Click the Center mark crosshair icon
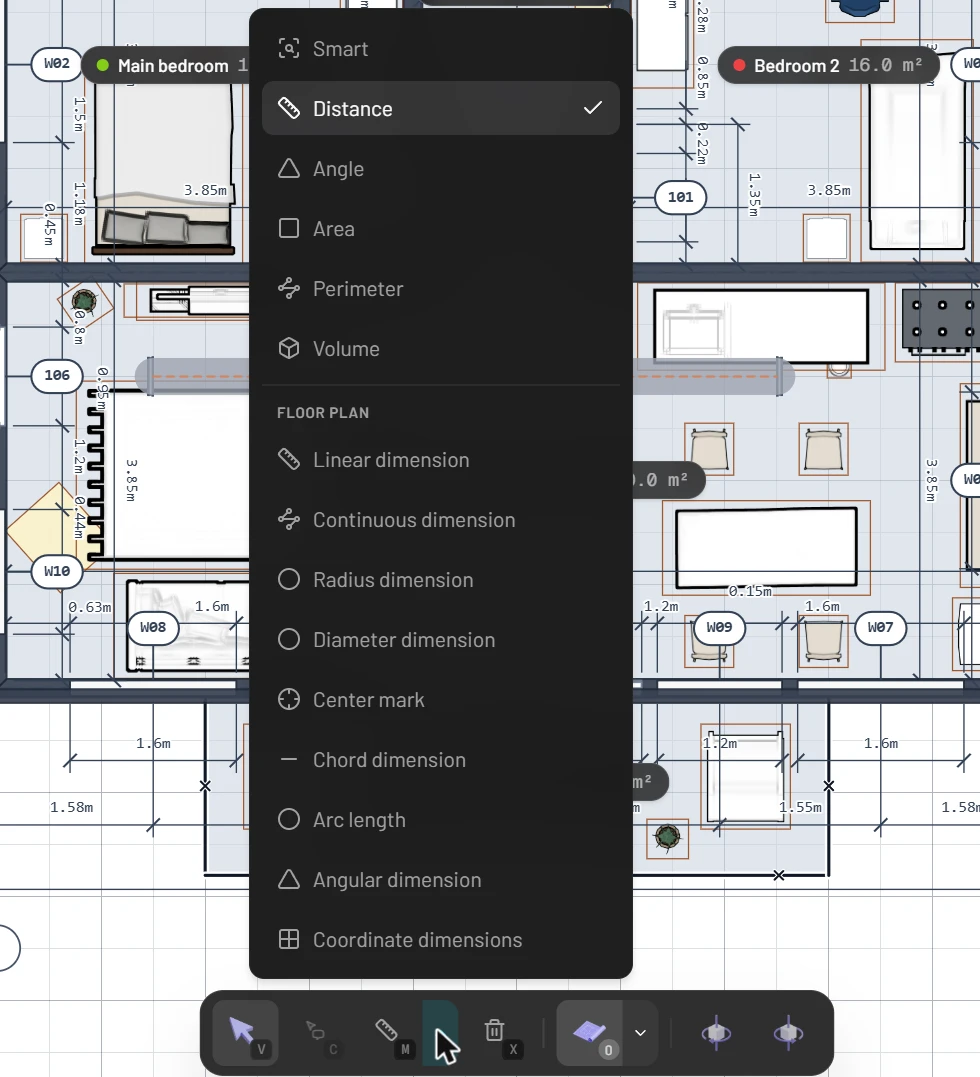980x1077 pixels. point(289,699)
